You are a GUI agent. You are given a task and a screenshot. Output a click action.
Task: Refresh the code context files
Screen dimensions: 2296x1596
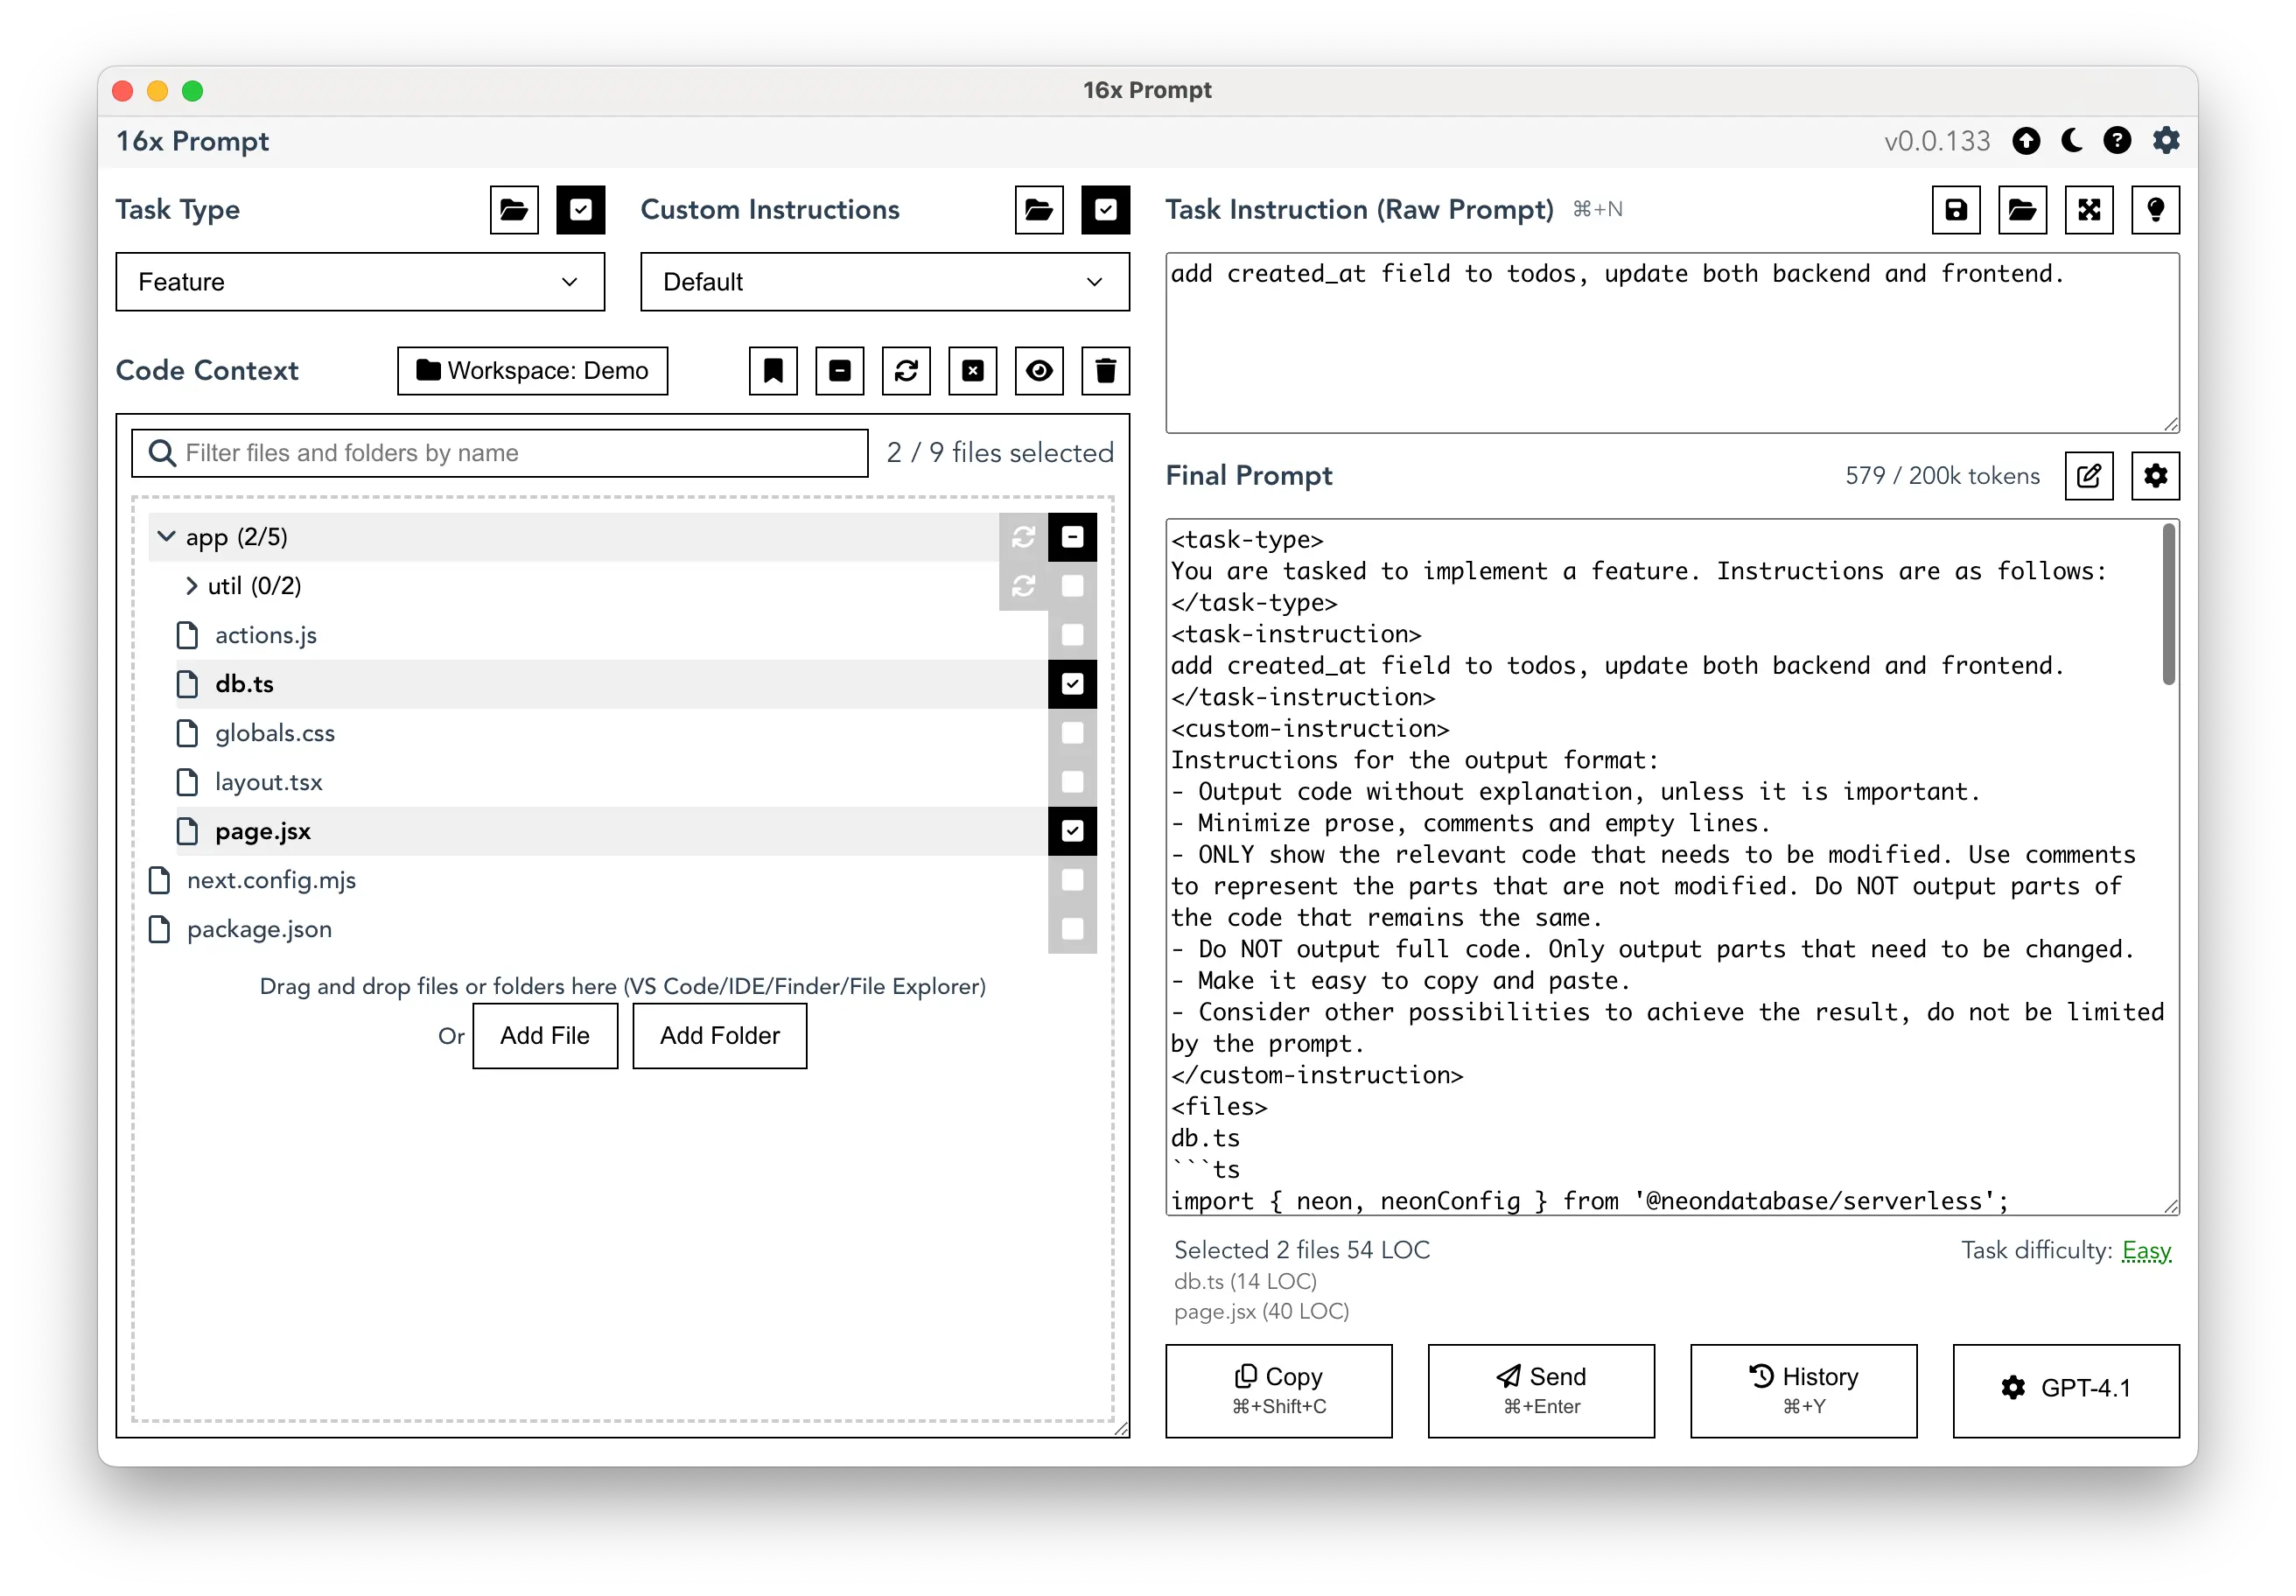tap(906, 371)
